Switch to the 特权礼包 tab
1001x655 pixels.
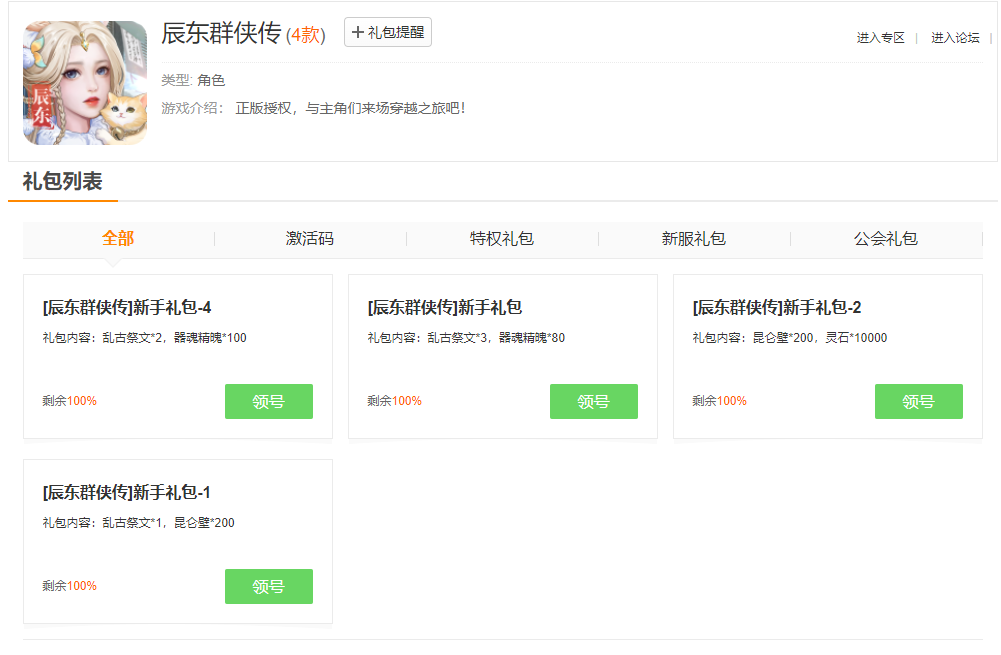coord(502,239)
